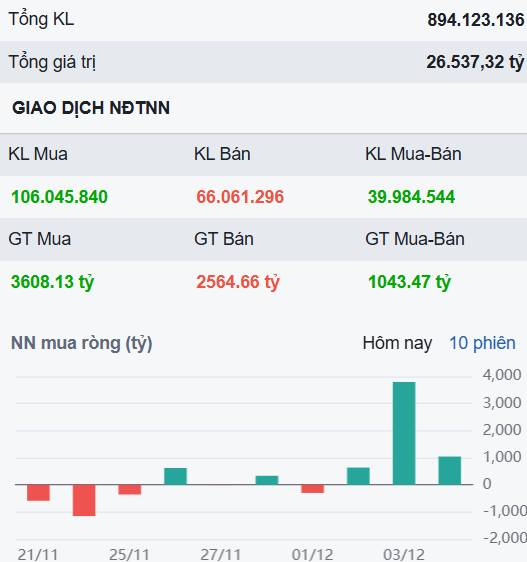Screen dimensions: 527x562
Task: Select net volume value 39.984.544
Action: [411, 197]
